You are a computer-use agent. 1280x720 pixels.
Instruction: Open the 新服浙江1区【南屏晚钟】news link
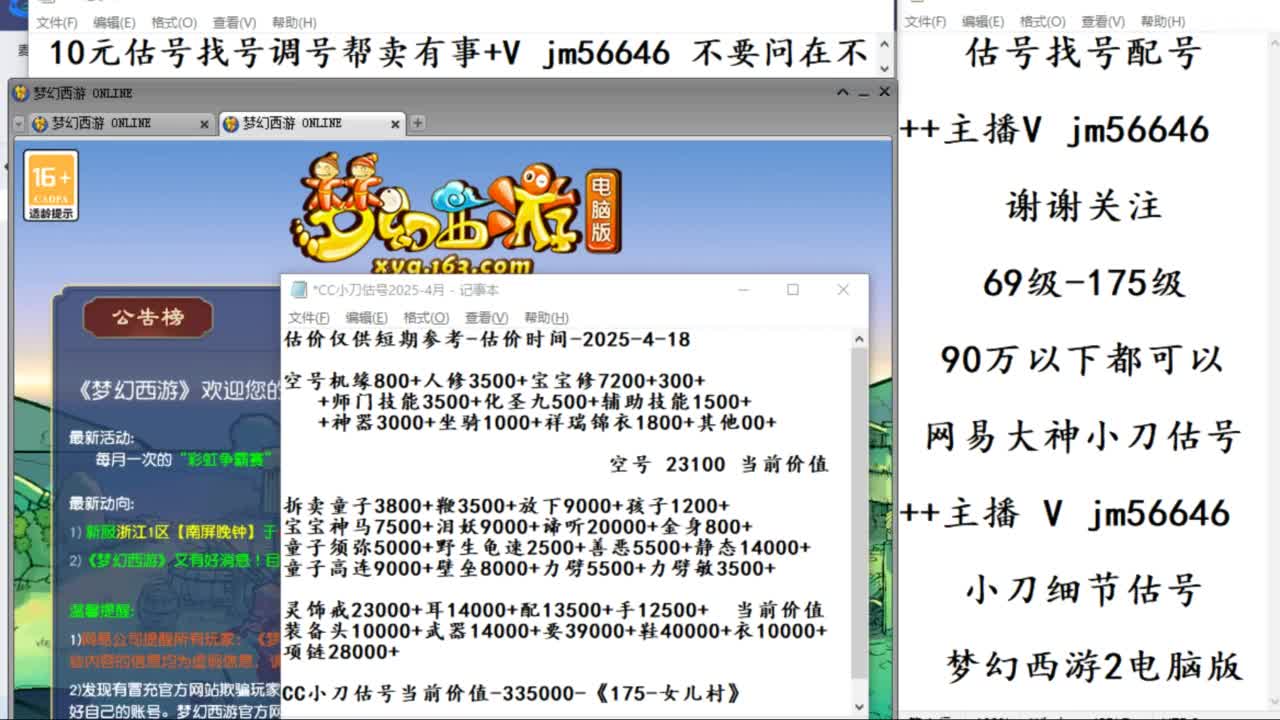pos(182,532)
